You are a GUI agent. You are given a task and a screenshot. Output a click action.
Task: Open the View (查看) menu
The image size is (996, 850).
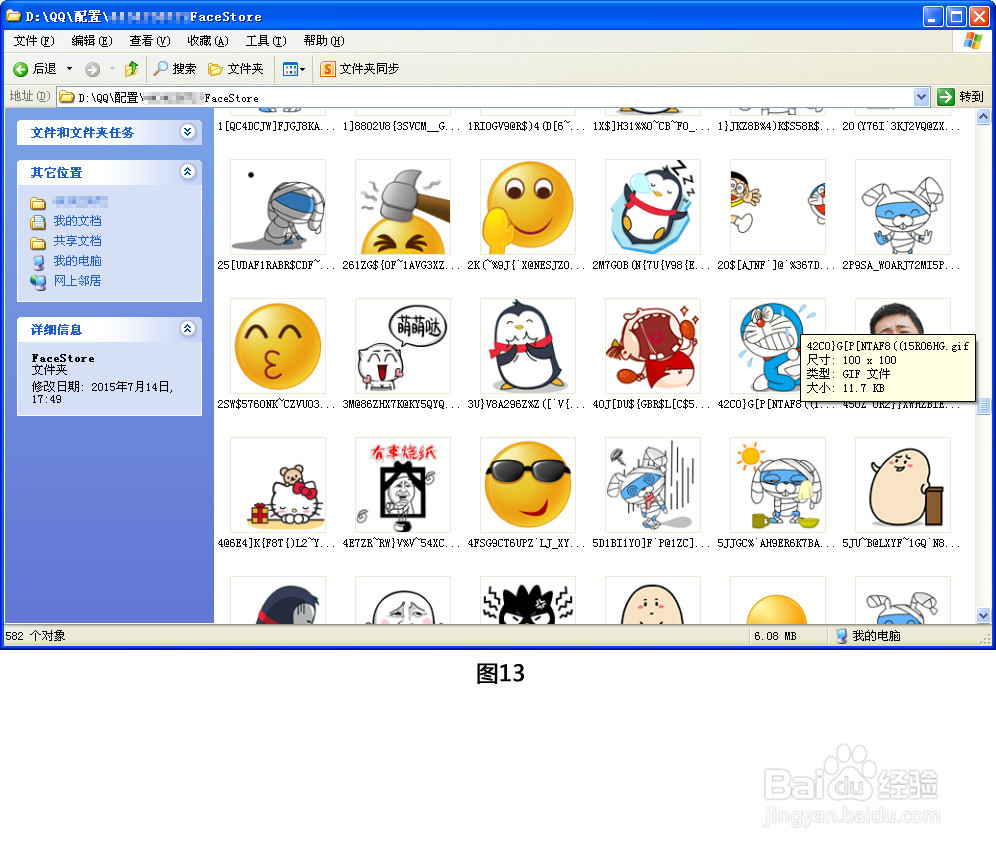pyautogui.click(x=150, y=41)
